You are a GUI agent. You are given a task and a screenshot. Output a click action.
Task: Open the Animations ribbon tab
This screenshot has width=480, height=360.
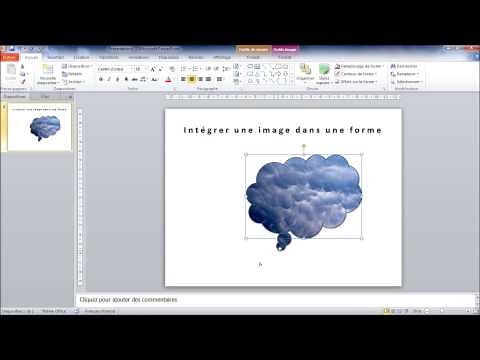pyautogui.click(x=138, y=57)
